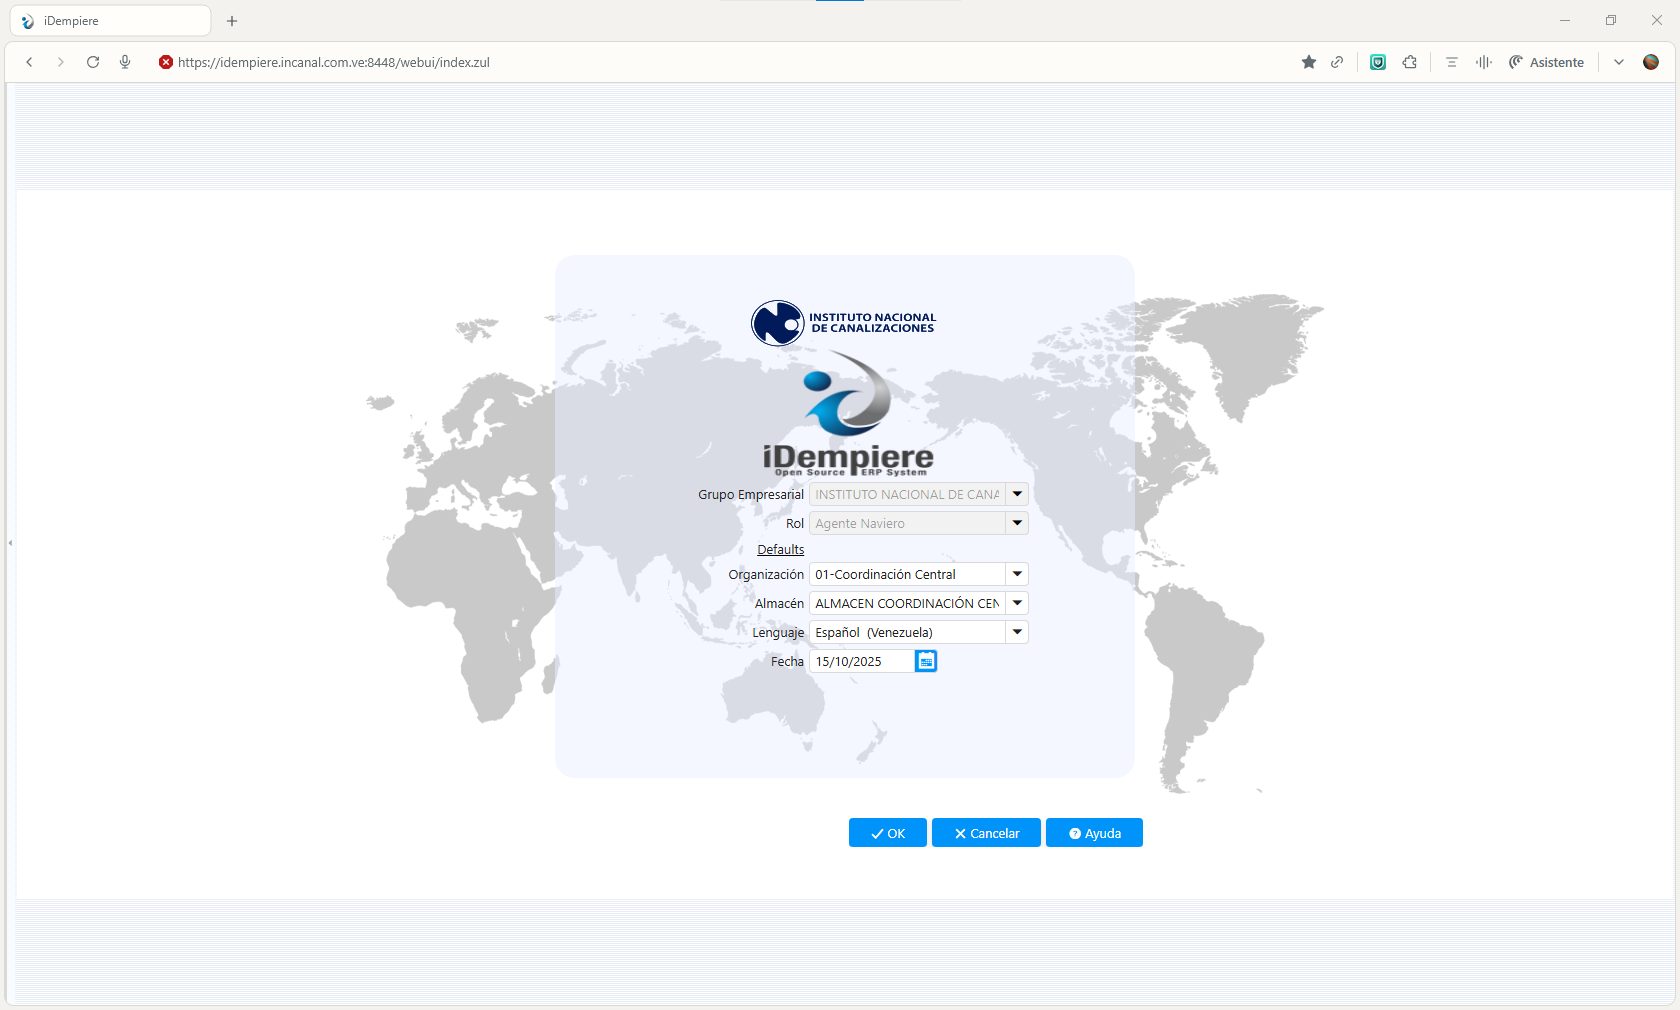Screen dimensions: 1680x1010
Task: Expand the Rol dropdown arrow
Action: 1017,523
